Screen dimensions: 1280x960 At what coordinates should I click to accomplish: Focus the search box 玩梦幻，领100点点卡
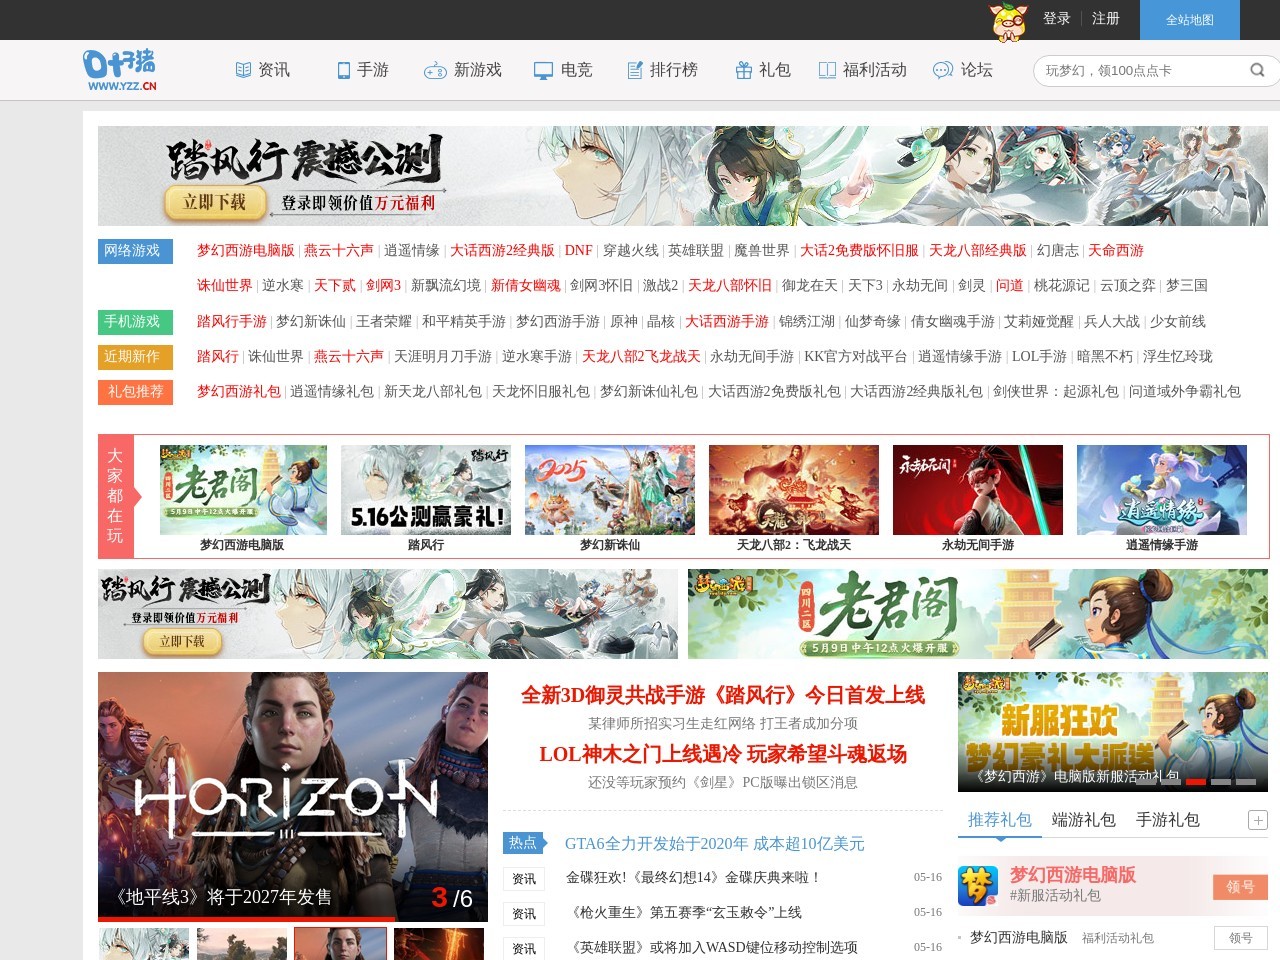click(x=1140, y=70)
